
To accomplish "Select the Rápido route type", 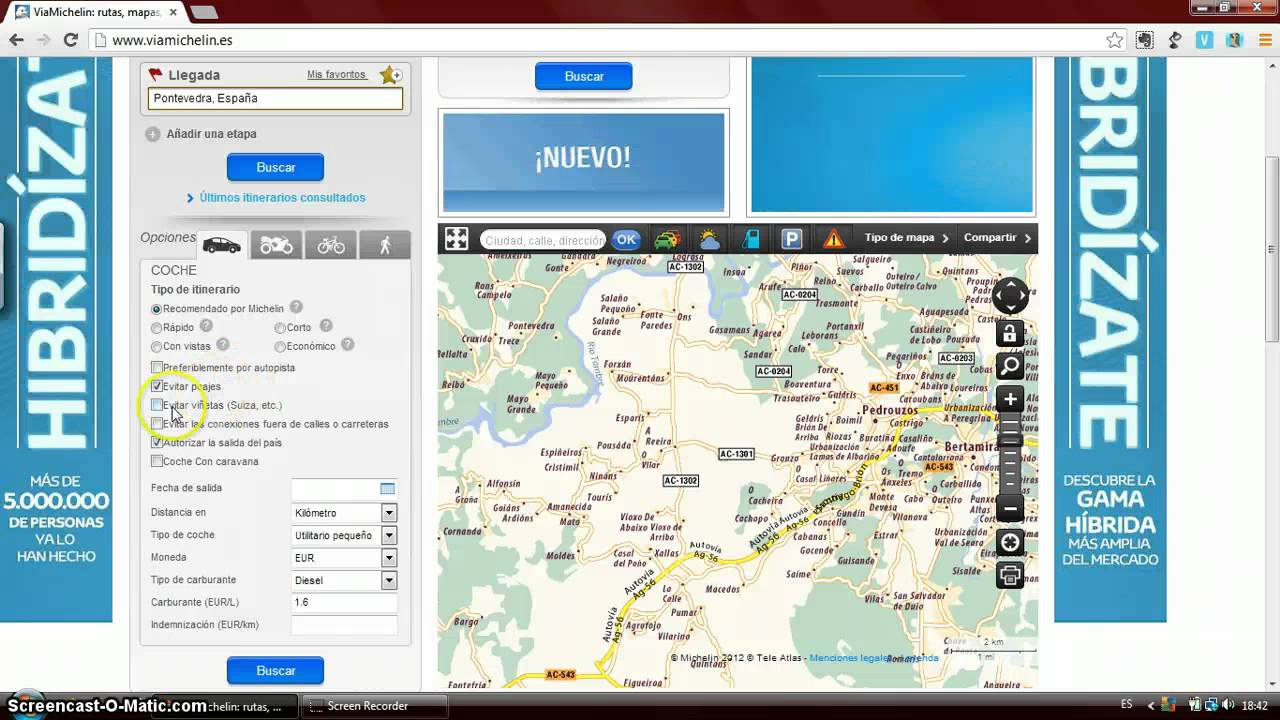I will pos(157,327).
